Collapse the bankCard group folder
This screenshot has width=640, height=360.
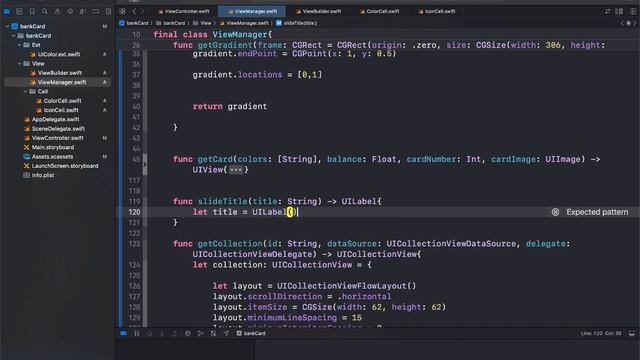[x=13, y=36]
